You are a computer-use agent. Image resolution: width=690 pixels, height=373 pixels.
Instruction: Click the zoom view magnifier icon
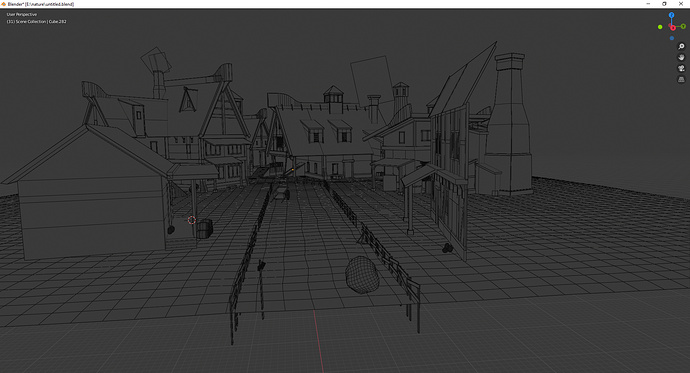click(x=681, y=46)
